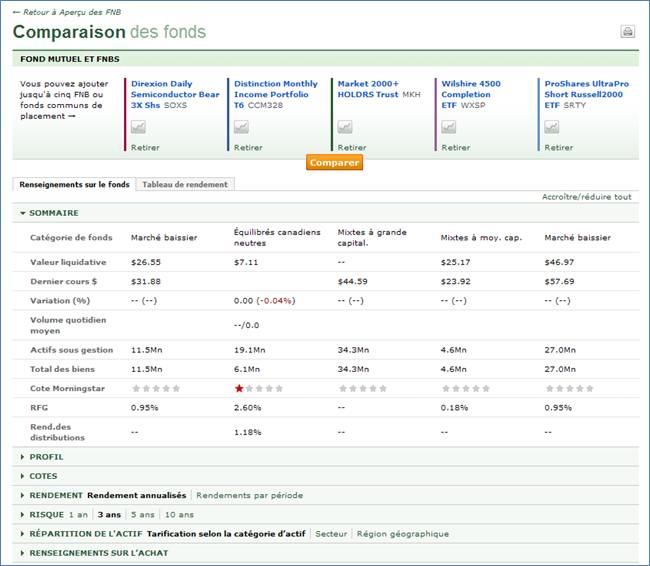Click the Valeur liquidative row label
Viewport: 650px width, 566px height.
[x=68, y=262]
